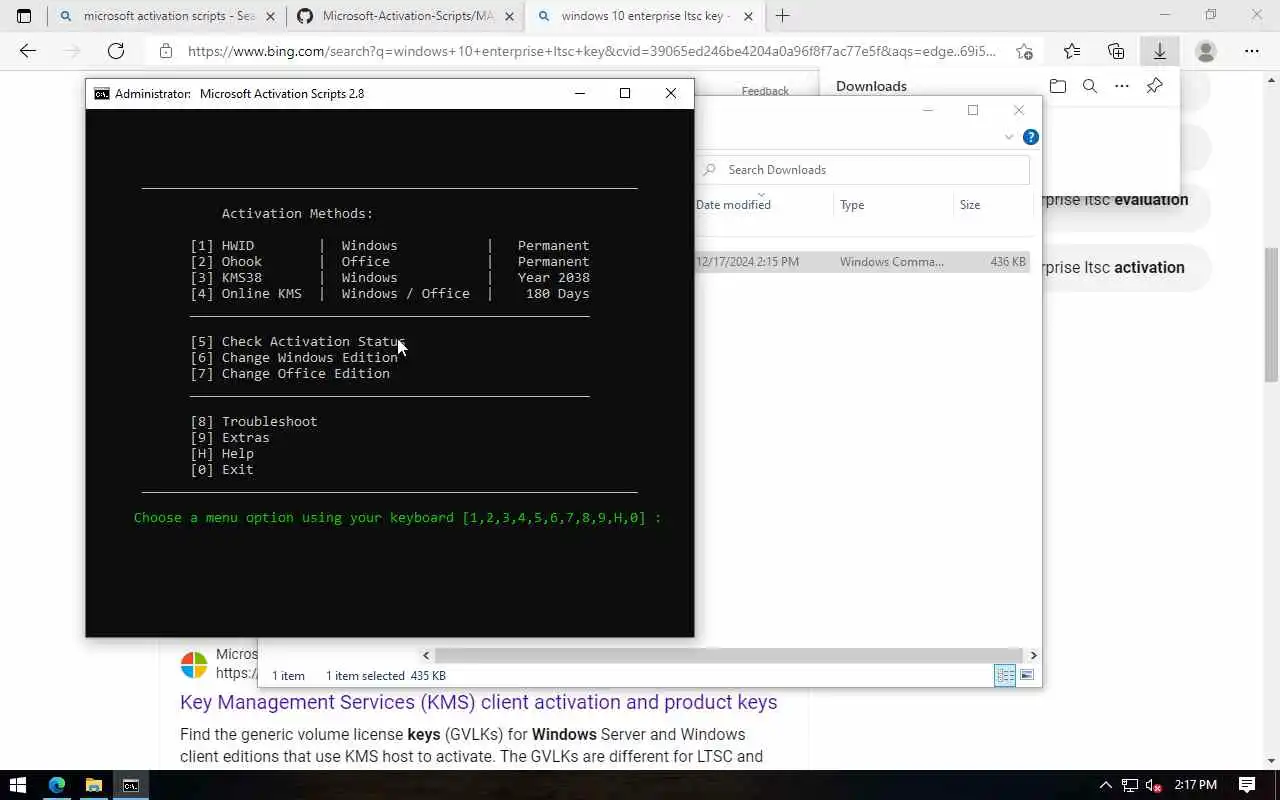
Task: Refresh the Bing page
Action: click(116, 51)
